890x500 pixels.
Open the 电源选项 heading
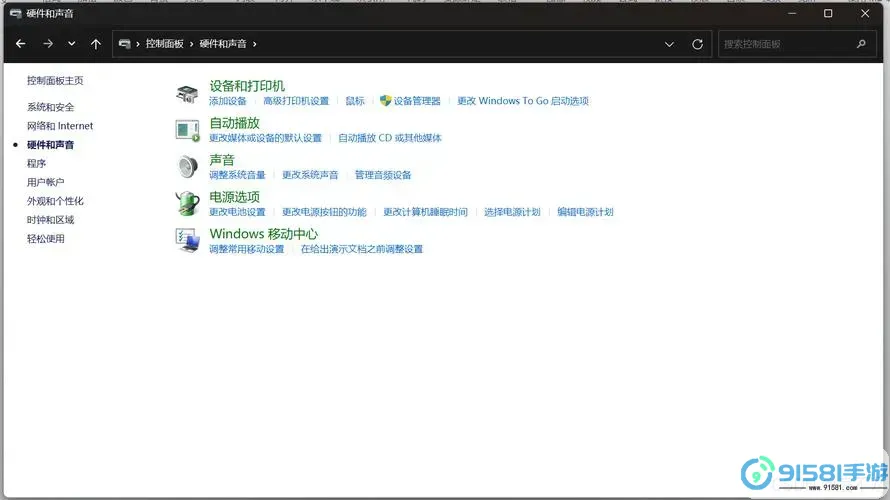click(x=234, y=197)
